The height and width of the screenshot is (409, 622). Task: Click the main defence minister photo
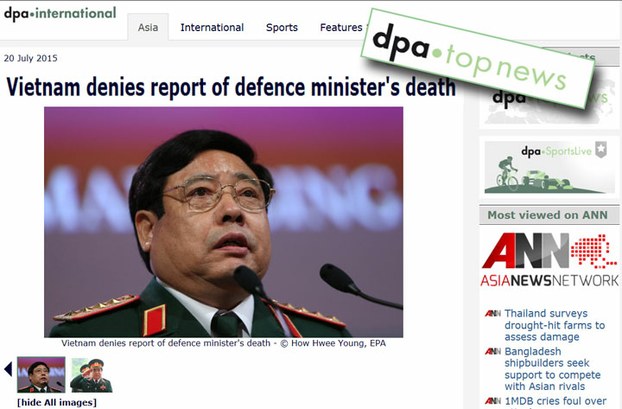coord(223,222)
